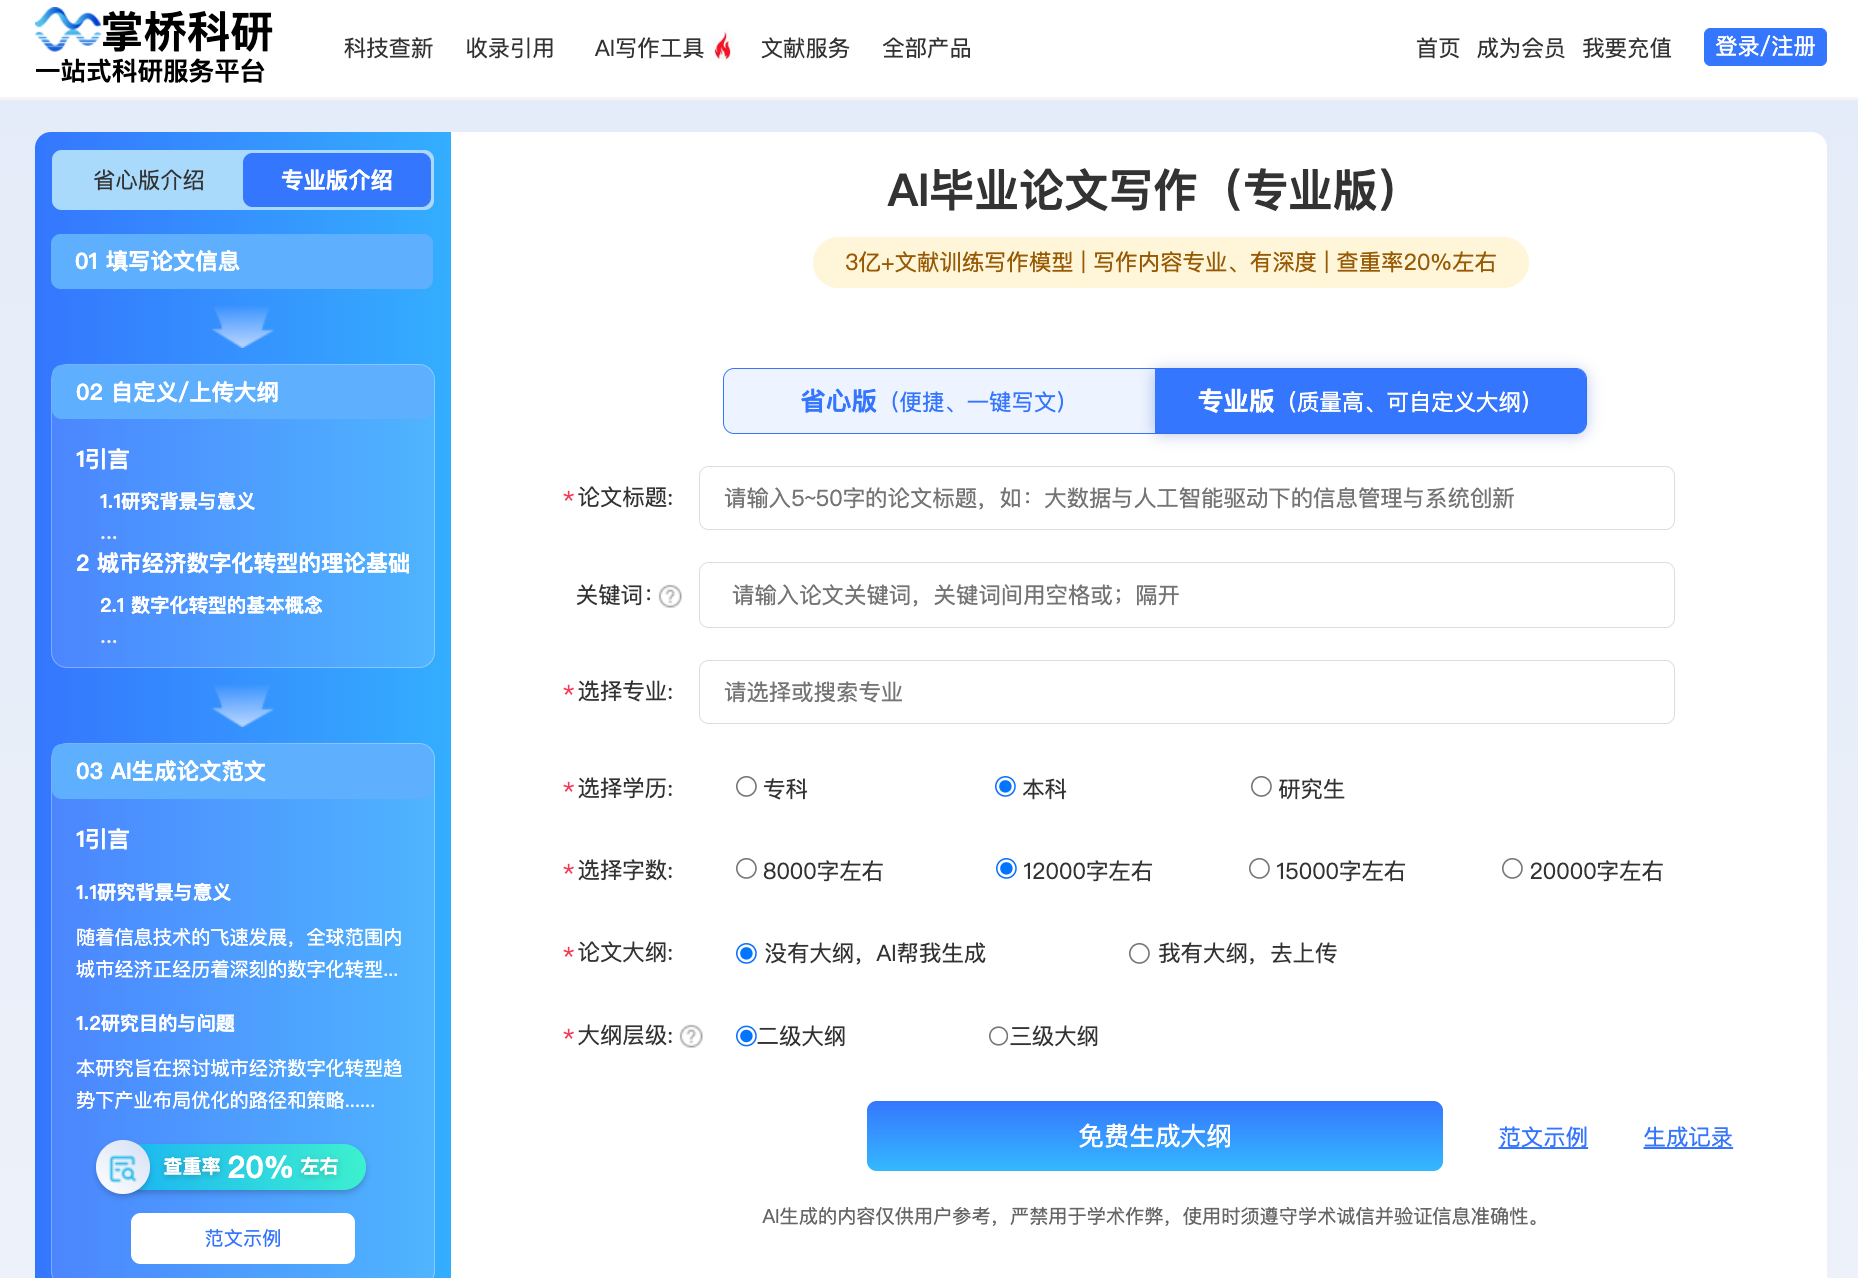Click the 03 AI生成论文范文 step
This screenshot has height=1278, width=1858.
[243, 771]
